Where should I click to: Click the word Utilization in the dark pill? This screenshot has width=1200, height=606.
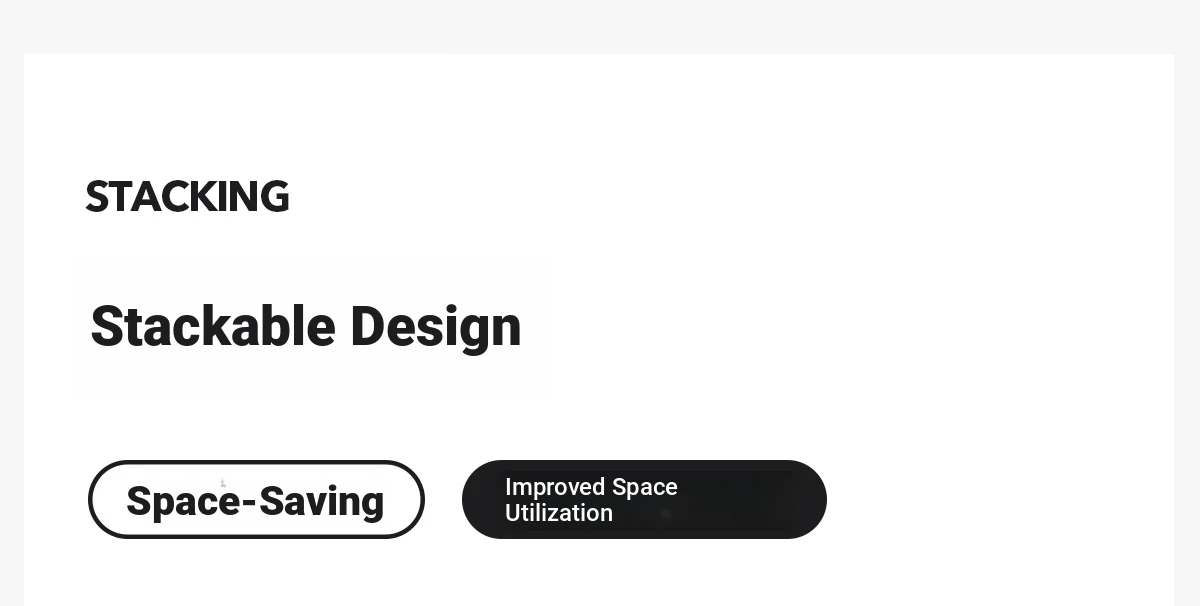[x=559, y=513]
